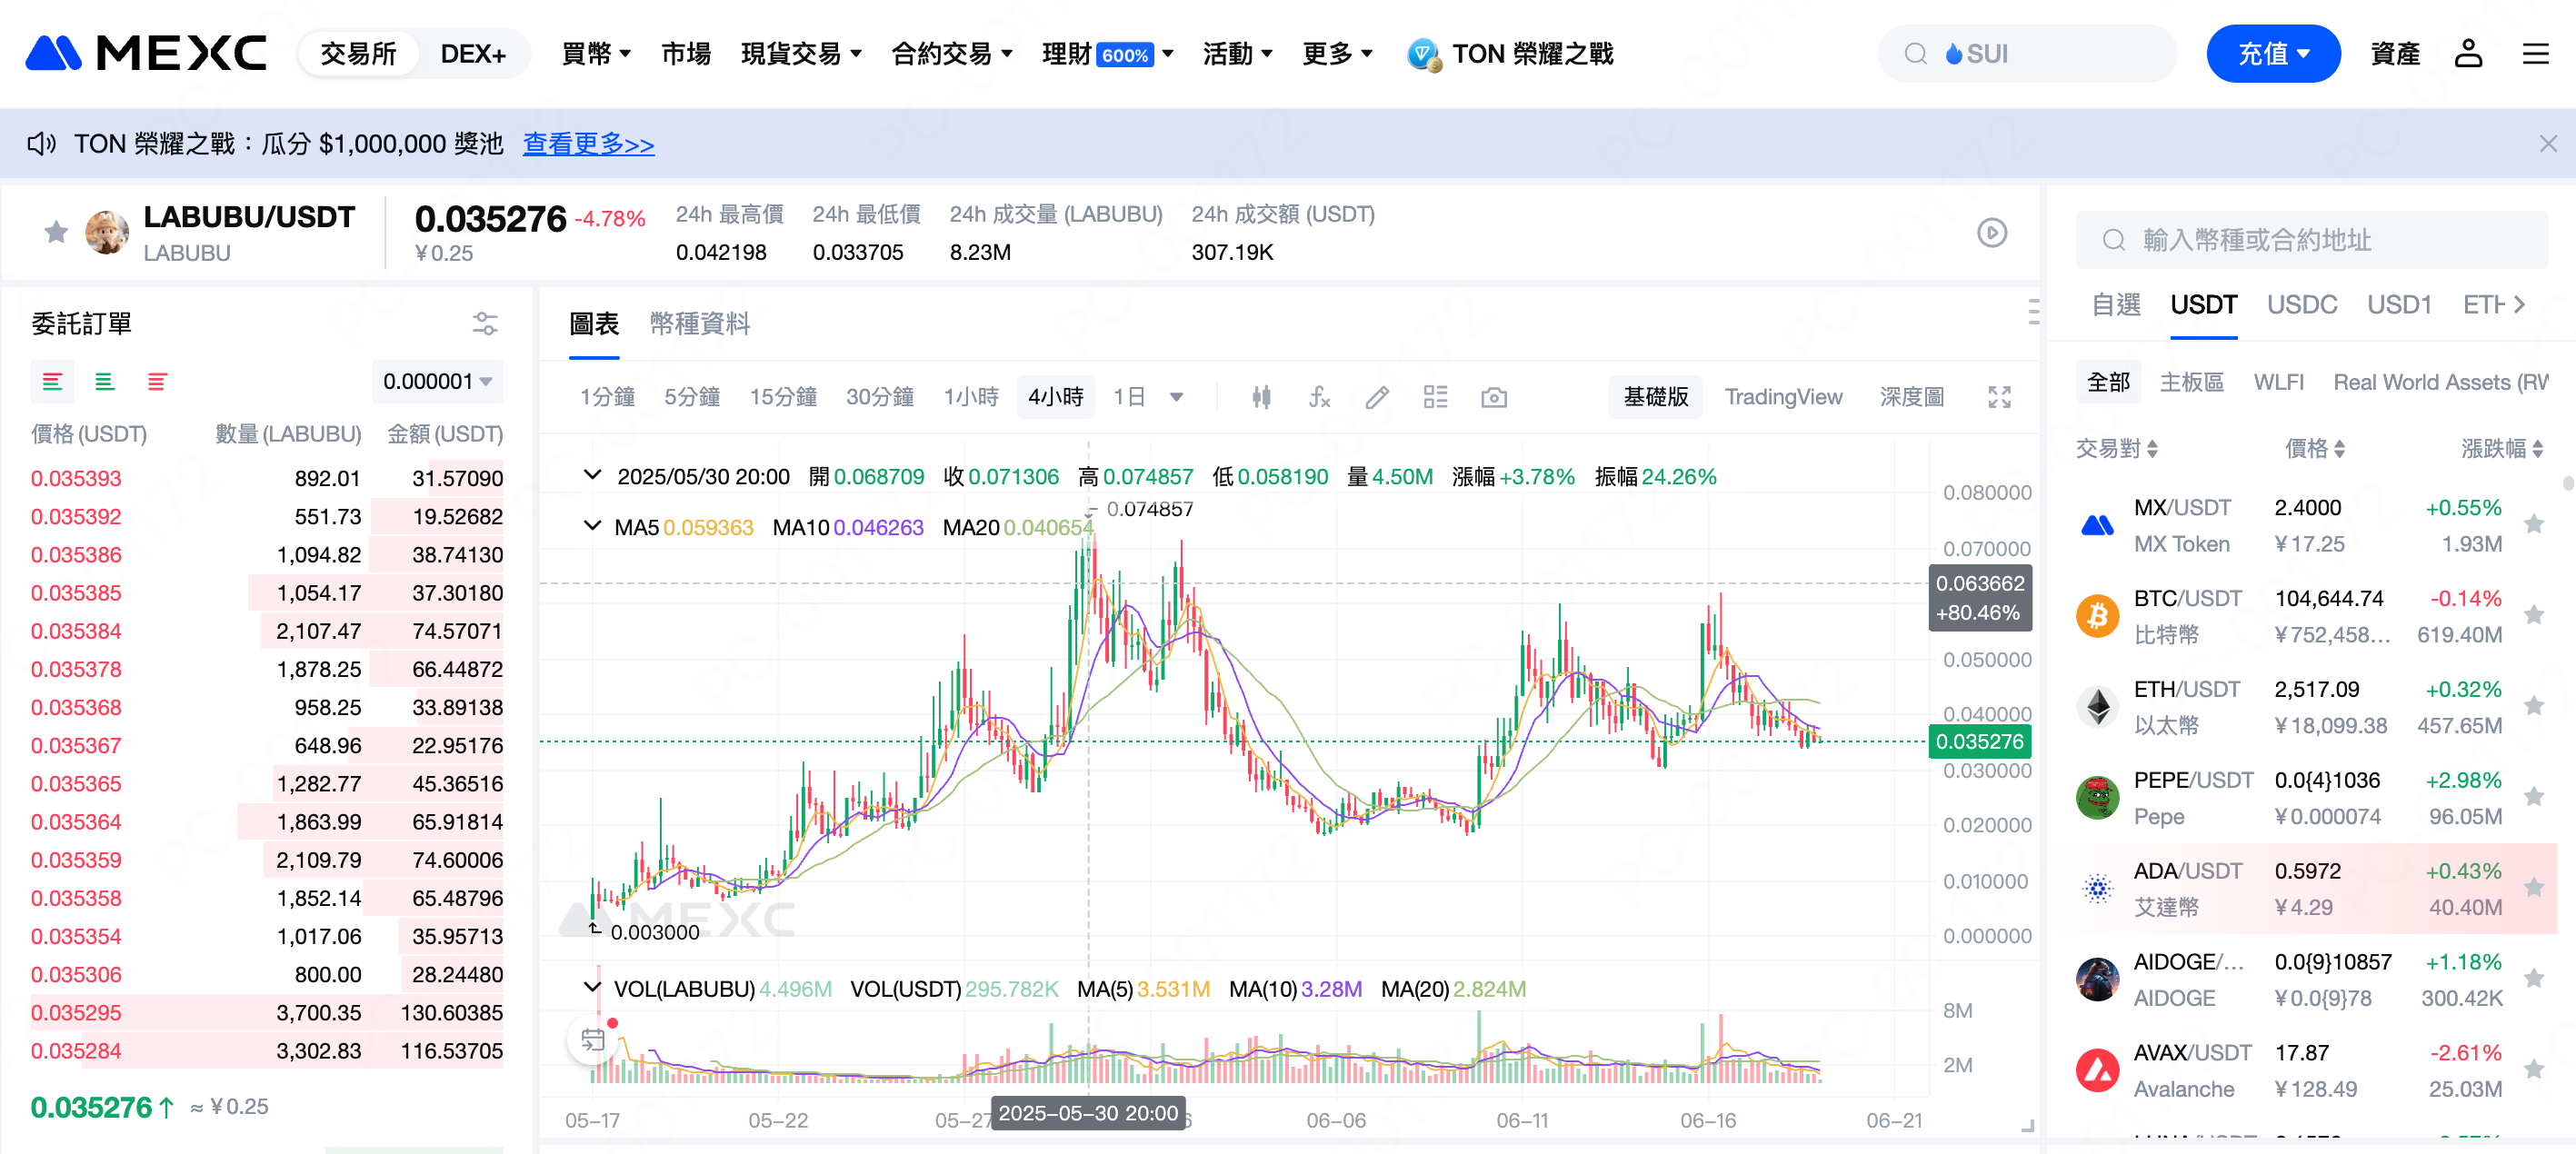Show both buy and sell orders view
The width and height of the screenshot is (2576, 1154).
[x=53, y=381]
